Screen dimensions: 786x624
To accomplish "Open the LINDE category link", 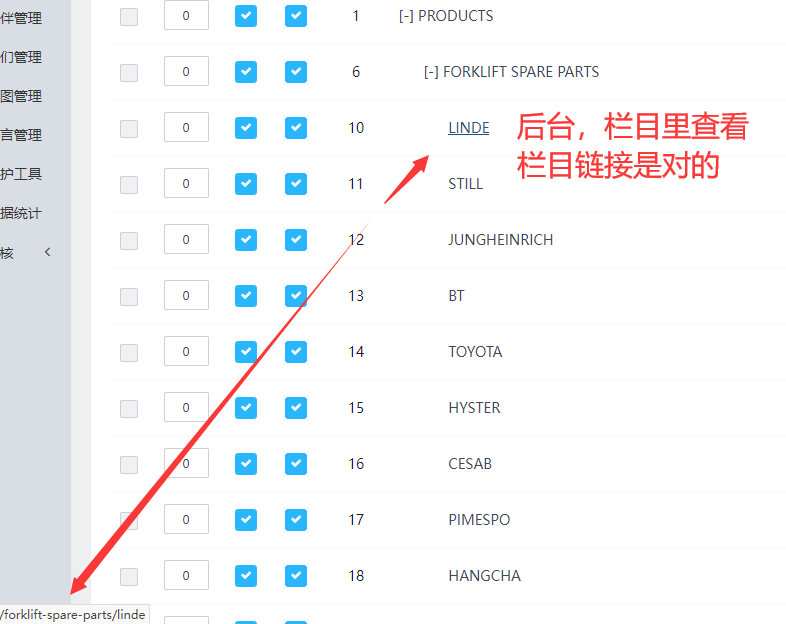I will tap(469, 128).
